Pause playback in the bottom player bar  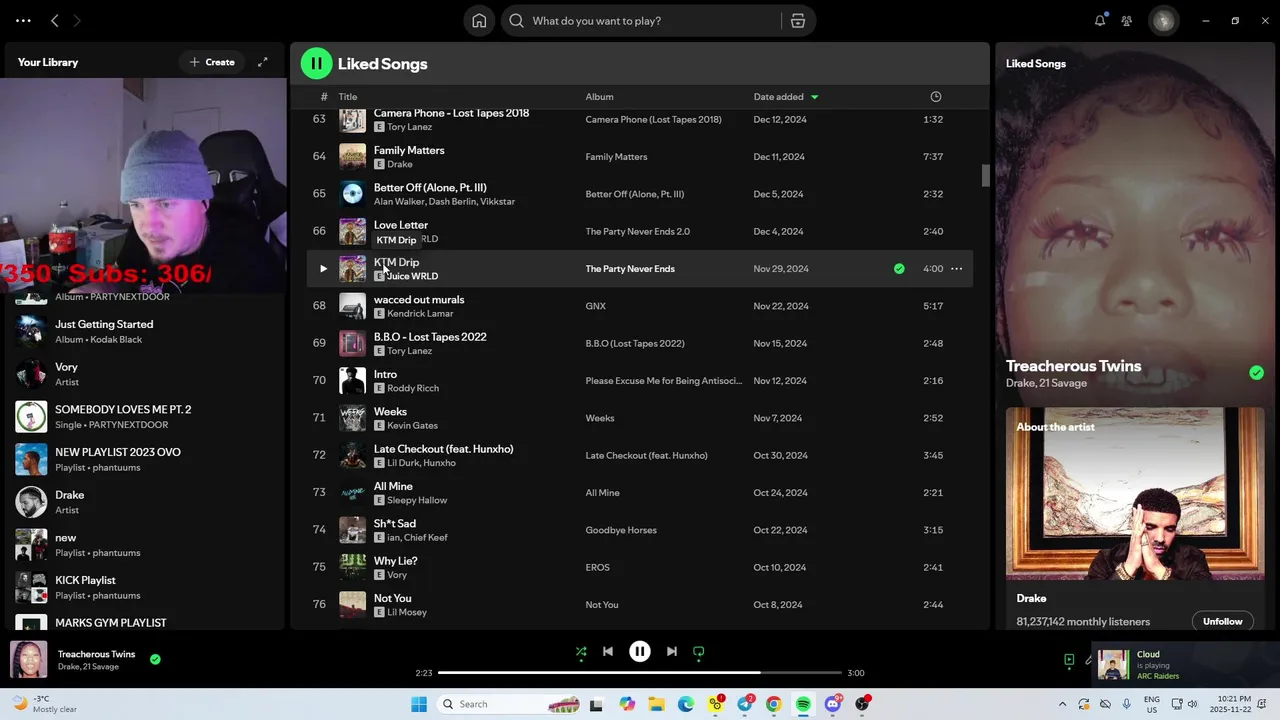point(640,651)
